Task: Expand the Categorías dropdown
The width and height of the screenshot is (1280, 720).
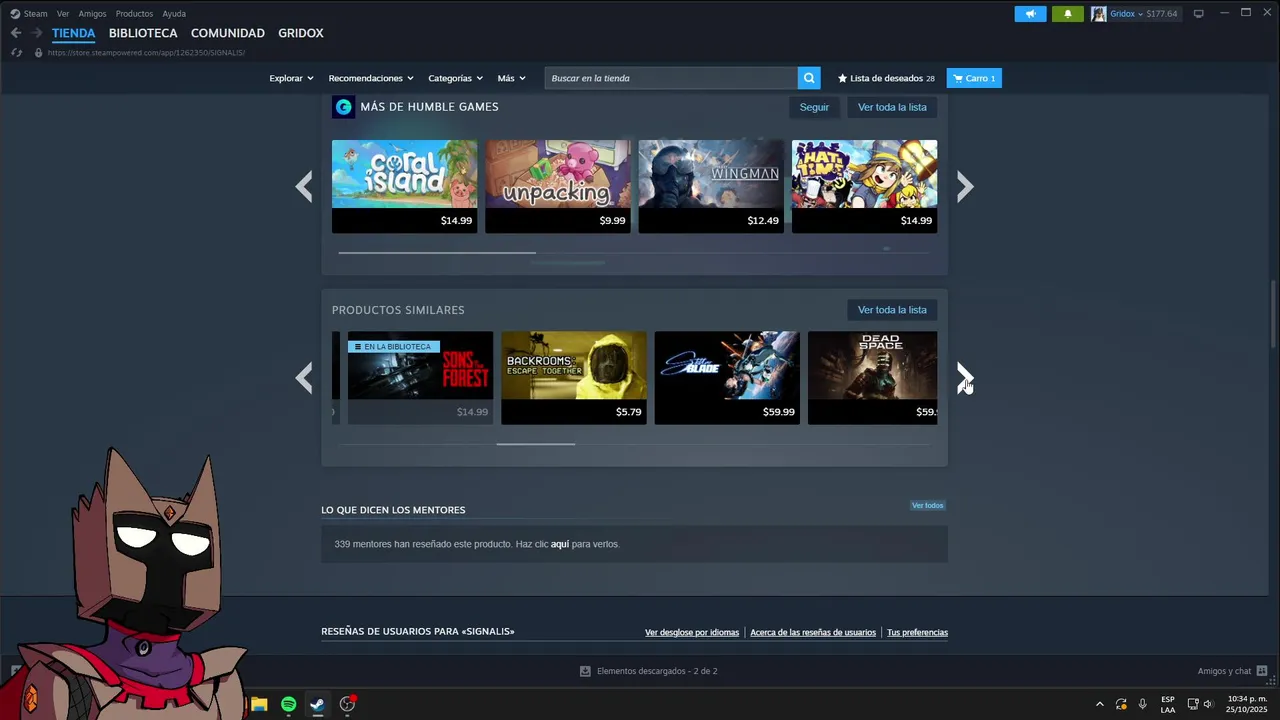Action: (455, 78)
